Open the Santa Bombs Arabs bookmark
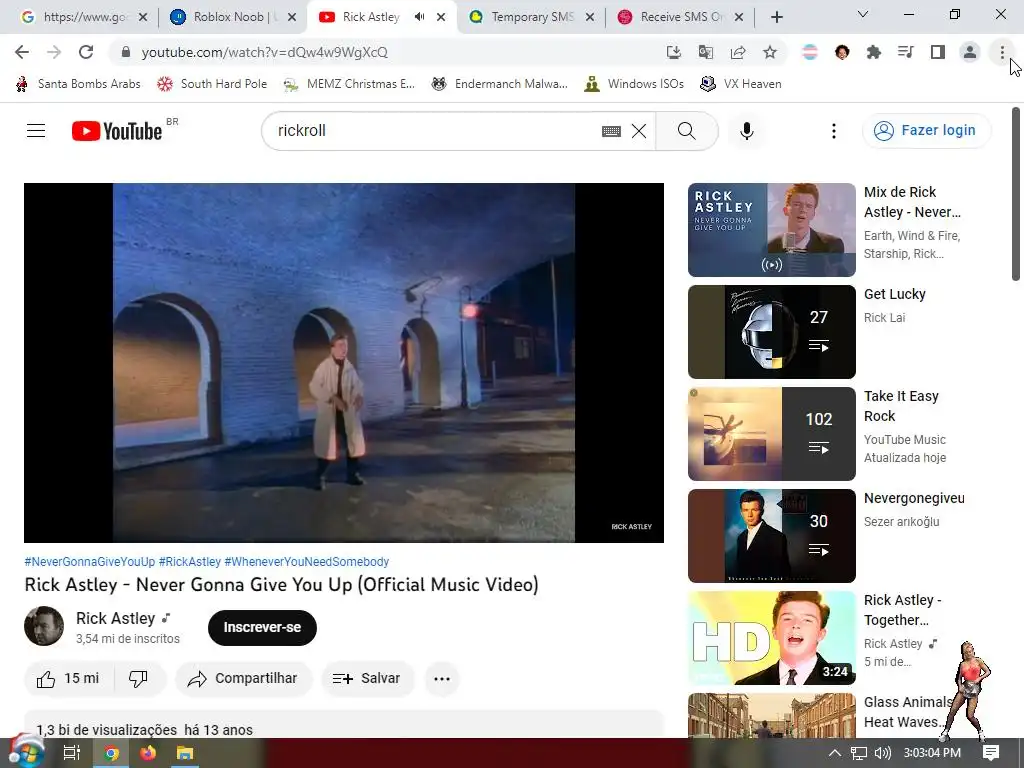The width and height of the screenshot is (1024, 768). click(78, 84)
